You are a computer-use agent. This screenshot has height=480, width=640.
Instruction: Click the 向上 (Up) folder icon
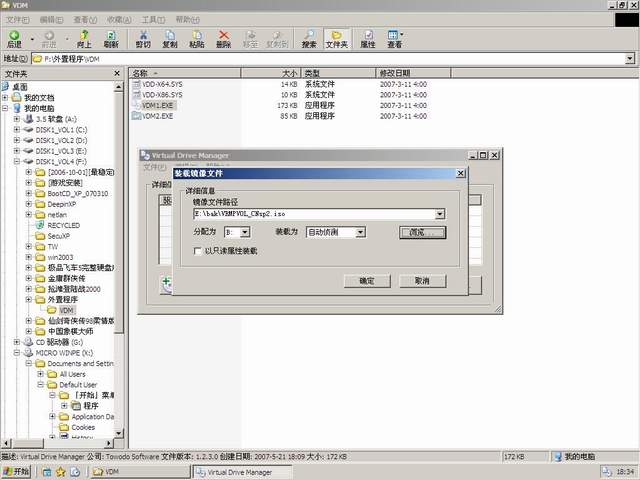[84, 39]
